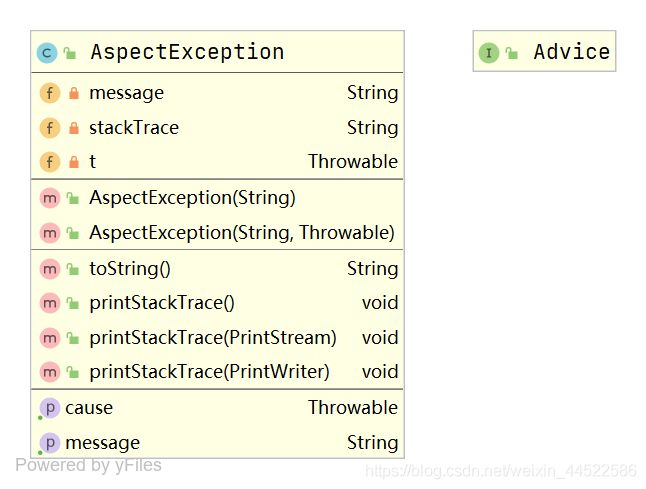
Task: Click the field icon for message String
Action: click(x=50, y=93)
